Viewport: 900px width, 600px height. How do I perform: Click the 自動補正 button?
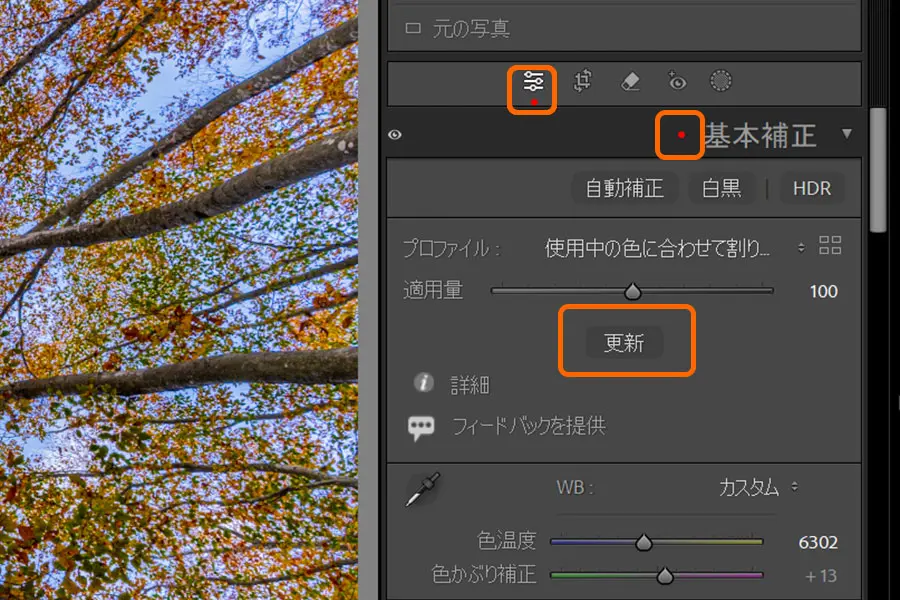[624, 188]
